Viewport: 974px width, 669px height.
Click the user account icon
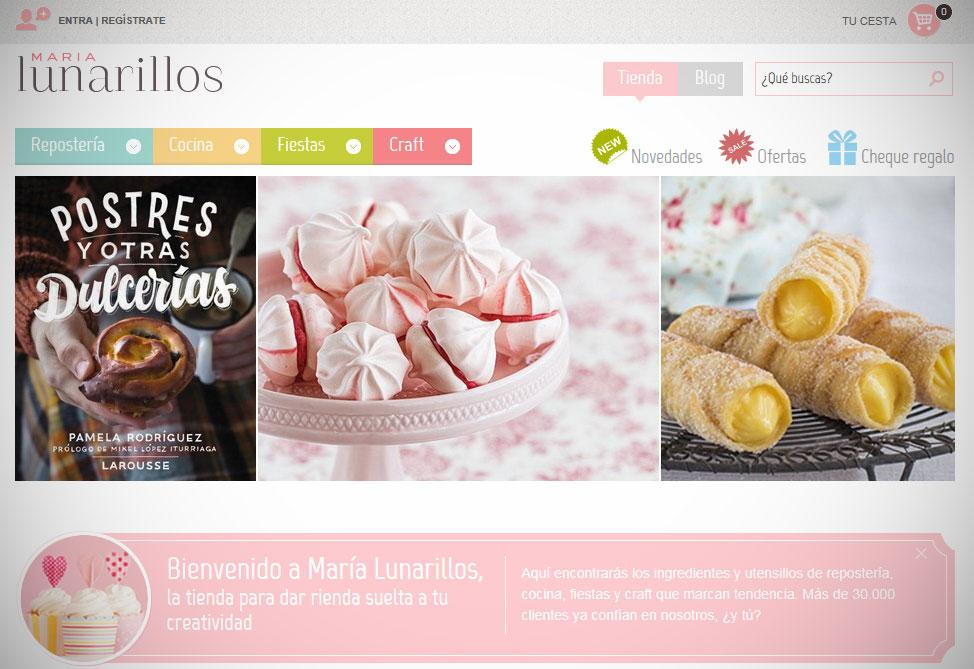pos(32,19)
